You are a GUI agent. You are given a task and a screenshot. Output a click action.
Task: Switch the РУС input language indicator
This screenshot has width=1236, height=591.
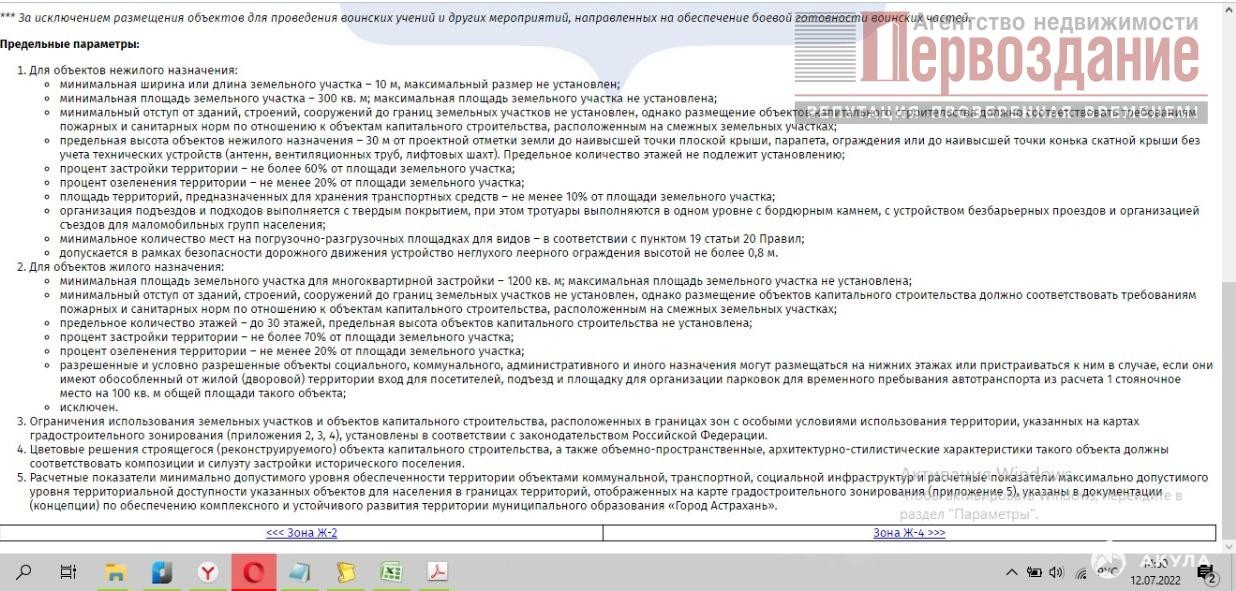coord(1107,572)
